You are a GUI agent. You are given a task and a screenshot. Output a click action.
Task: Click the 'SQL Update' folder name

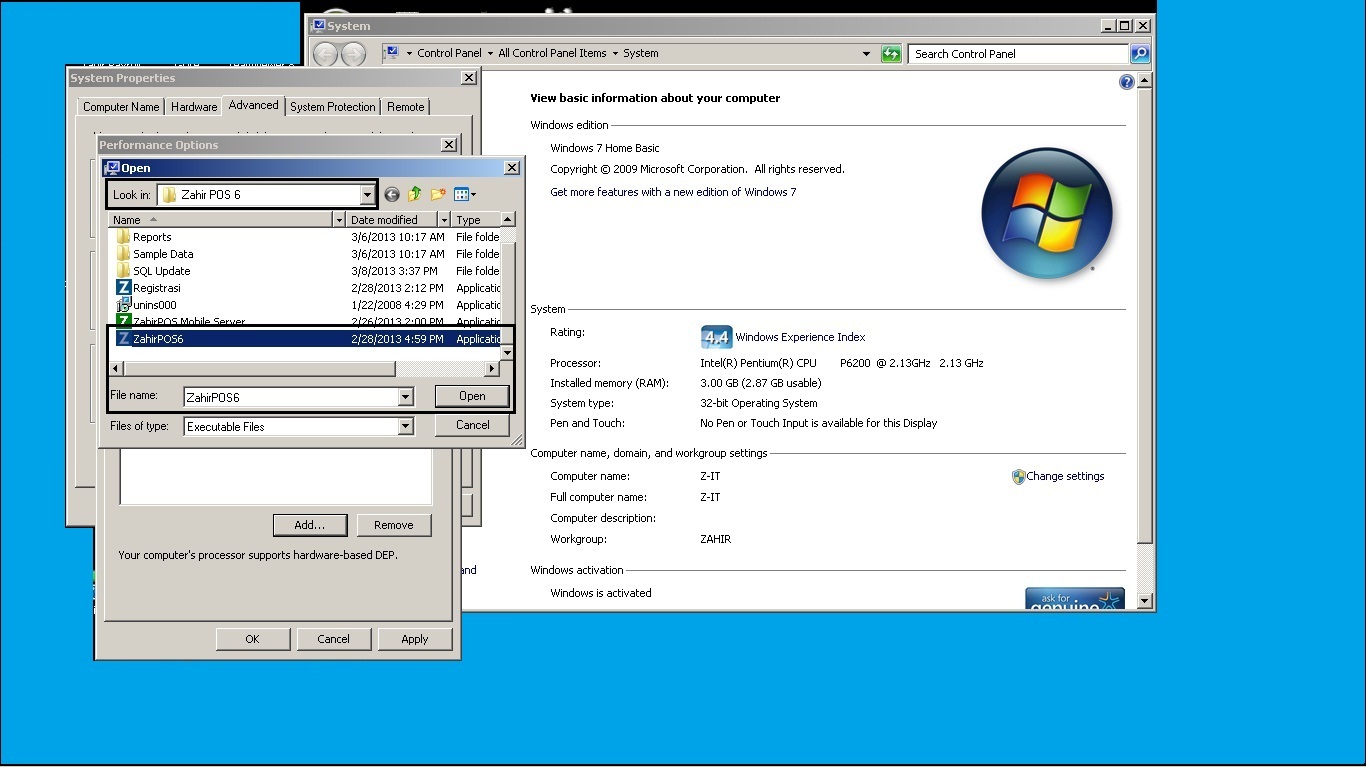tap(162, 271)
